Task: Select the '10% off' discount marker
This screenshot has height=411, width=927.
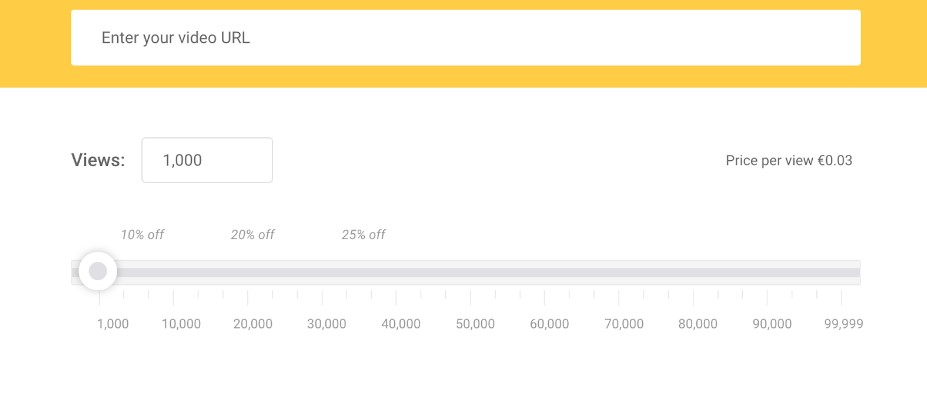Action: pyautogui.click(x=142, y=235)
